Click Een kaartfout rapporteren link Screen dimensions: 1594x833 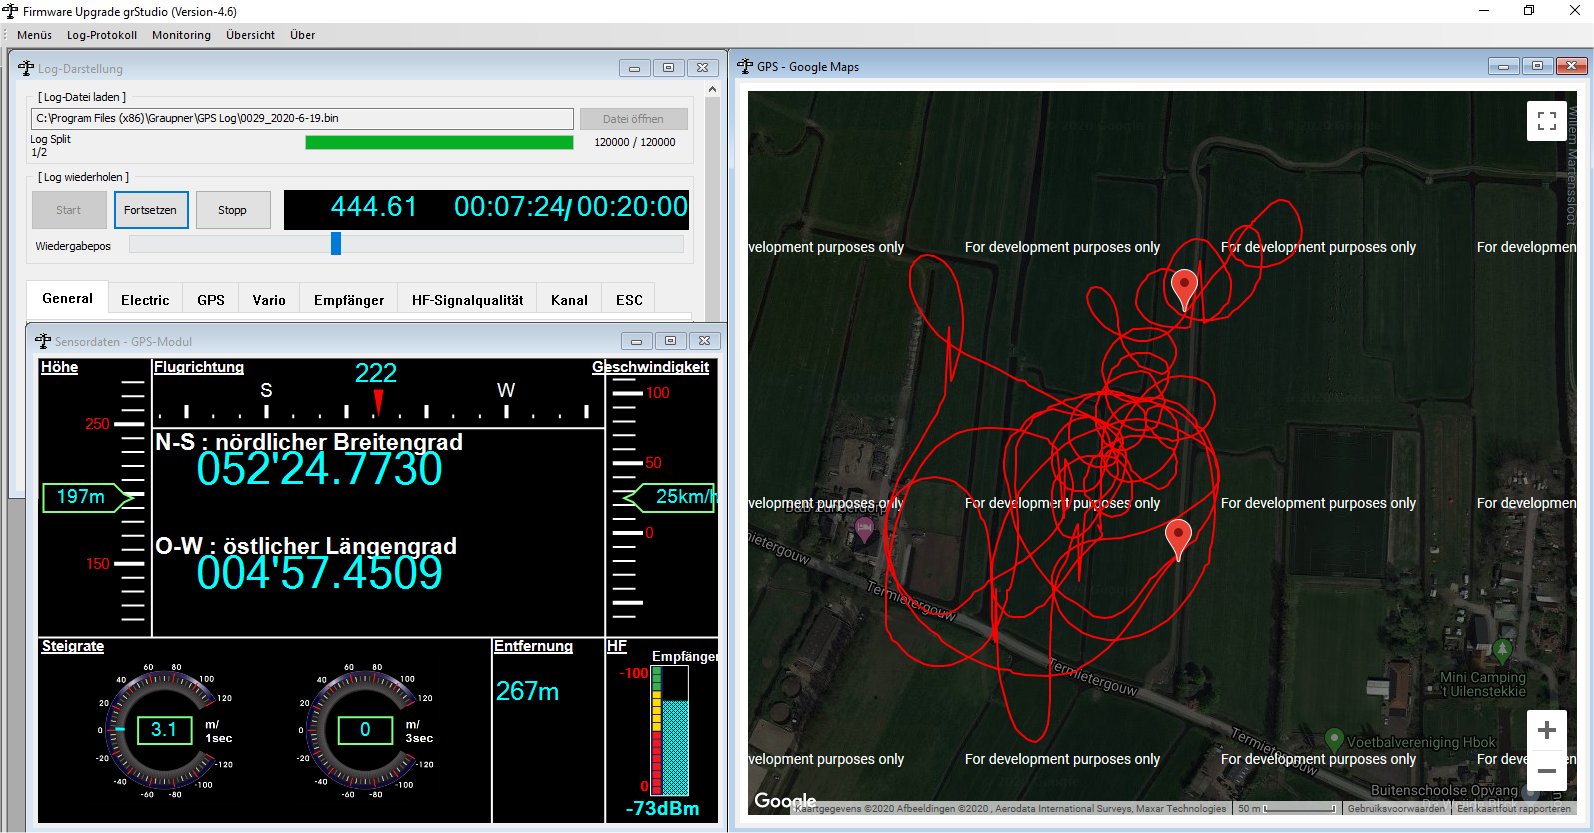click(1514, 809)
